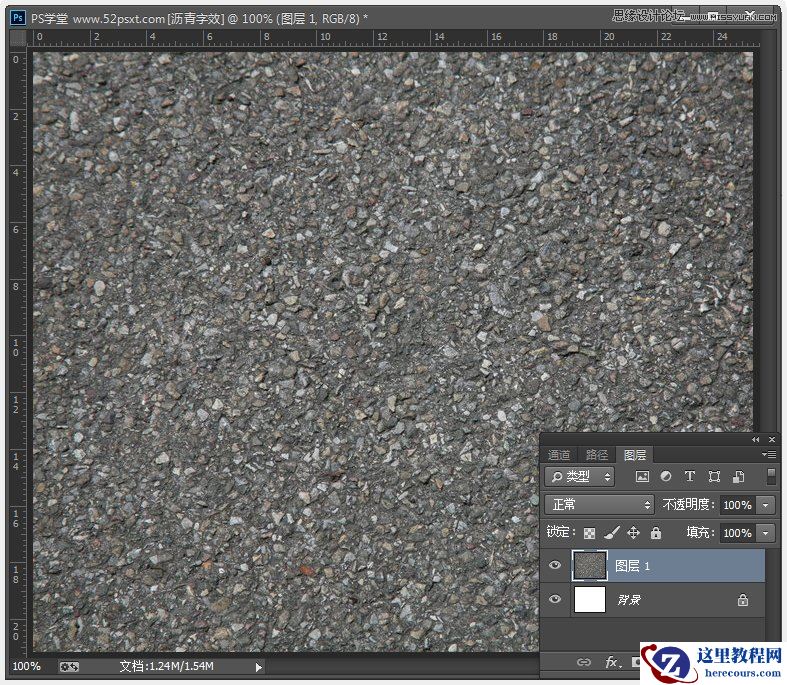This screenshot has width=787, height=685.
Task: Filter layers by shape layers
Action: click(x=714, y=476)
